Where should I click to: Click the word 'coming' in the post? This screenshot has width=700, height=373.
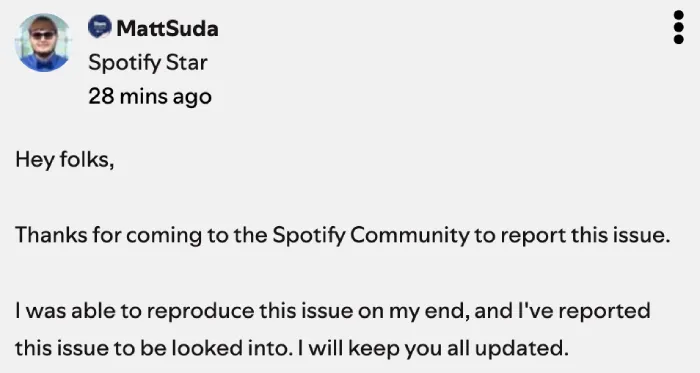(x=164, y=236)
